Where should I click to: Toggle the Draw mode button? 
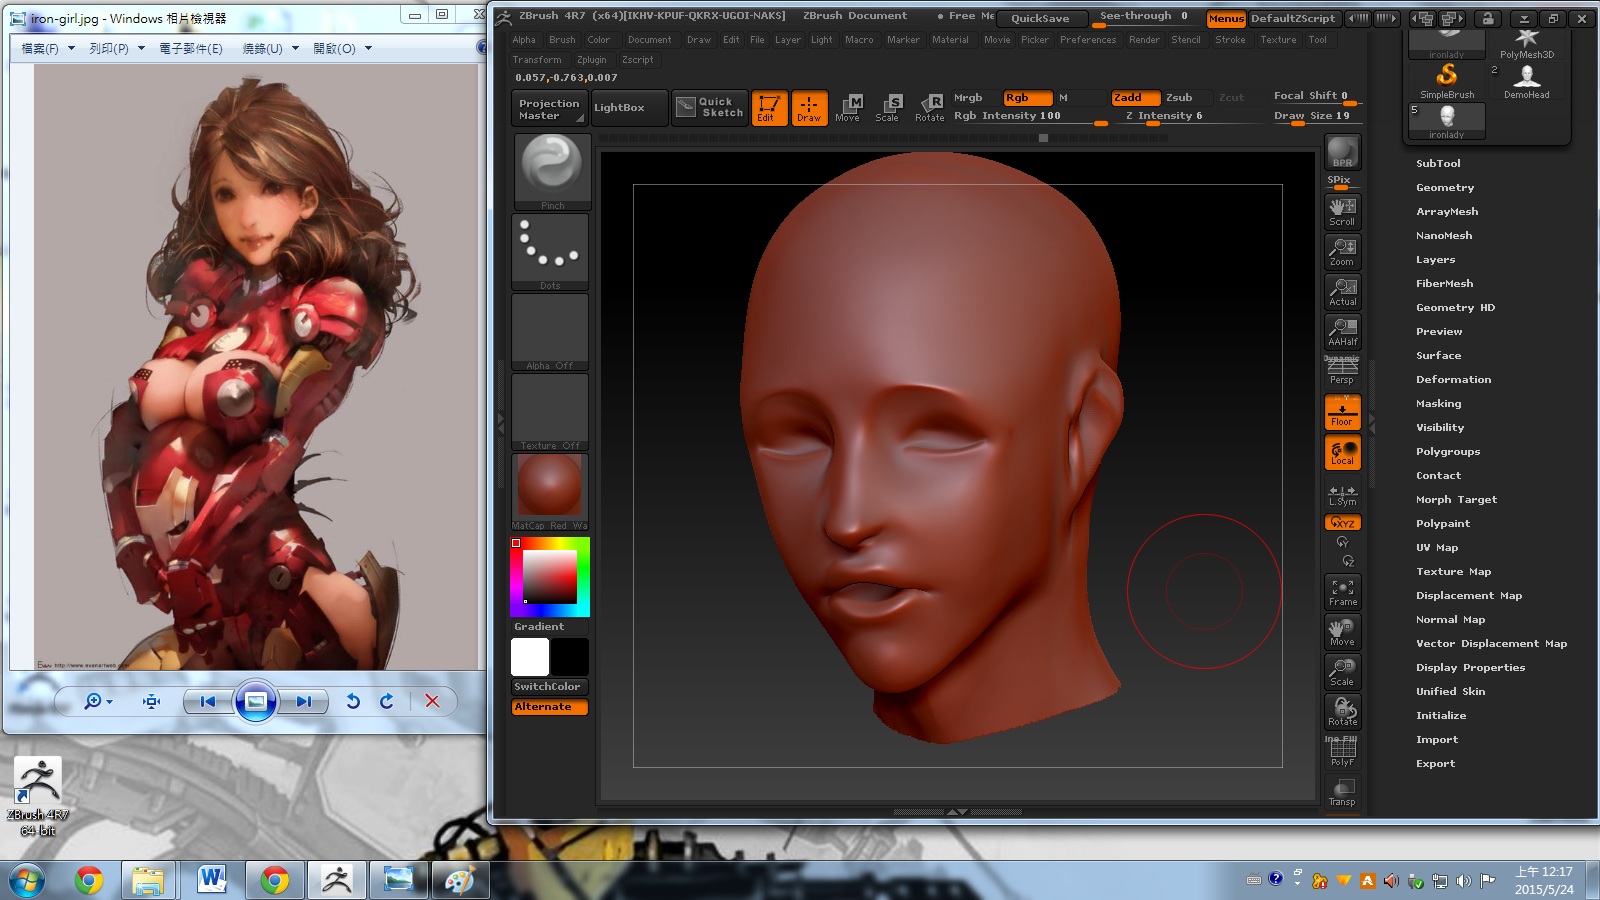click(x=809, y=108)
